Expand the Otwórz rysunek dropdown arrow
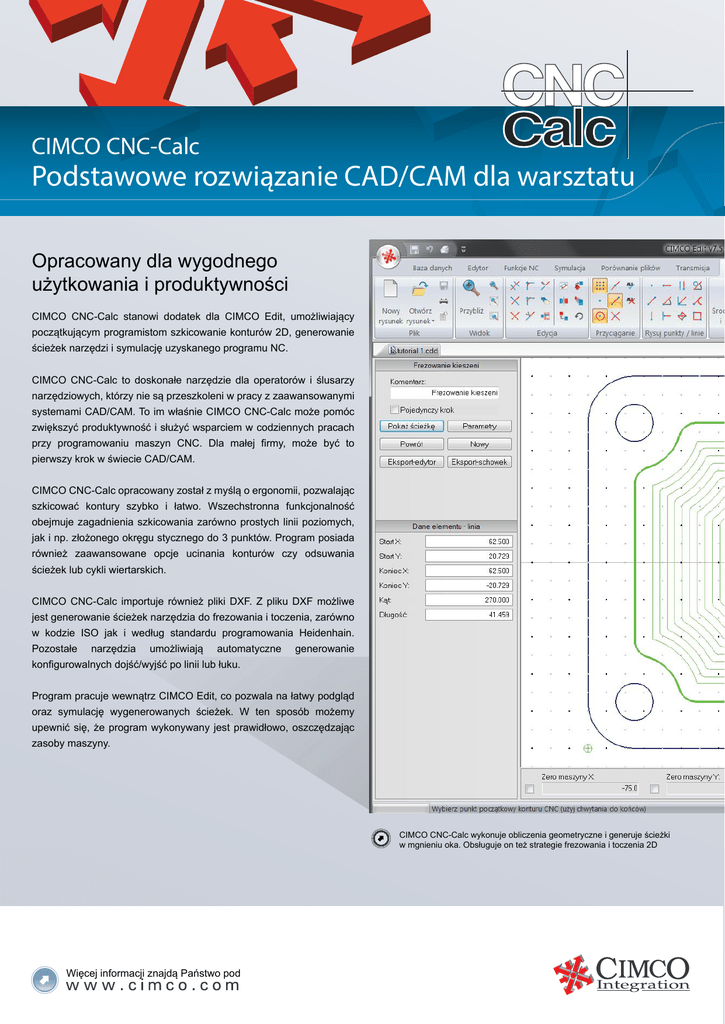This screenshot has width=725, height=1024. pyautogui.click(x=434, y=321)
